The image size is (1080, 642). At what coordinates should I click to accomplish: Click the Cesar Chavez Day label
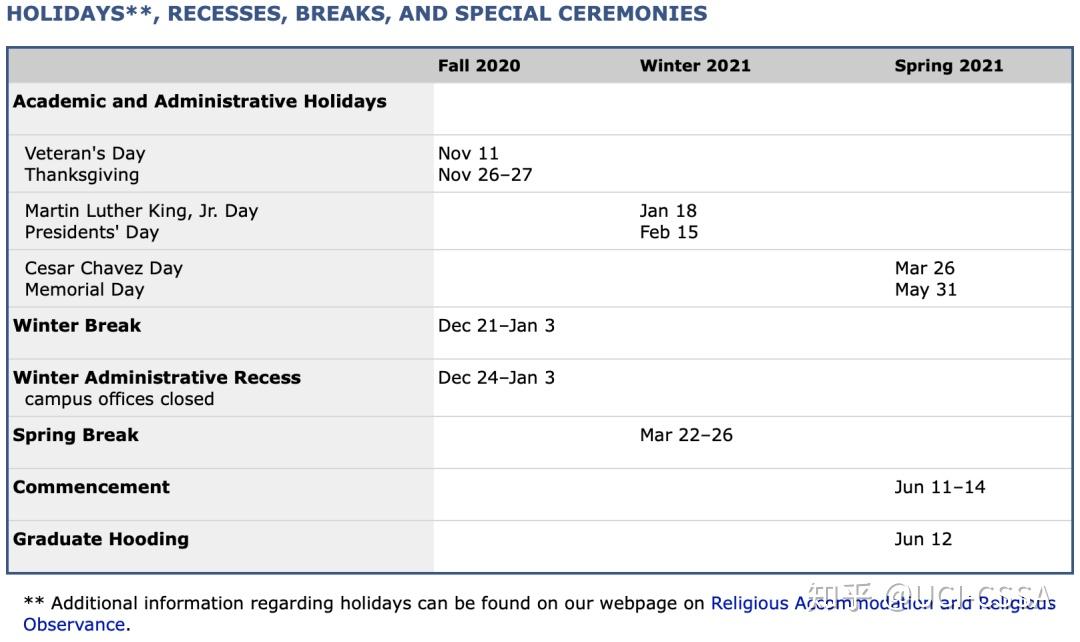tap(104, 268)
